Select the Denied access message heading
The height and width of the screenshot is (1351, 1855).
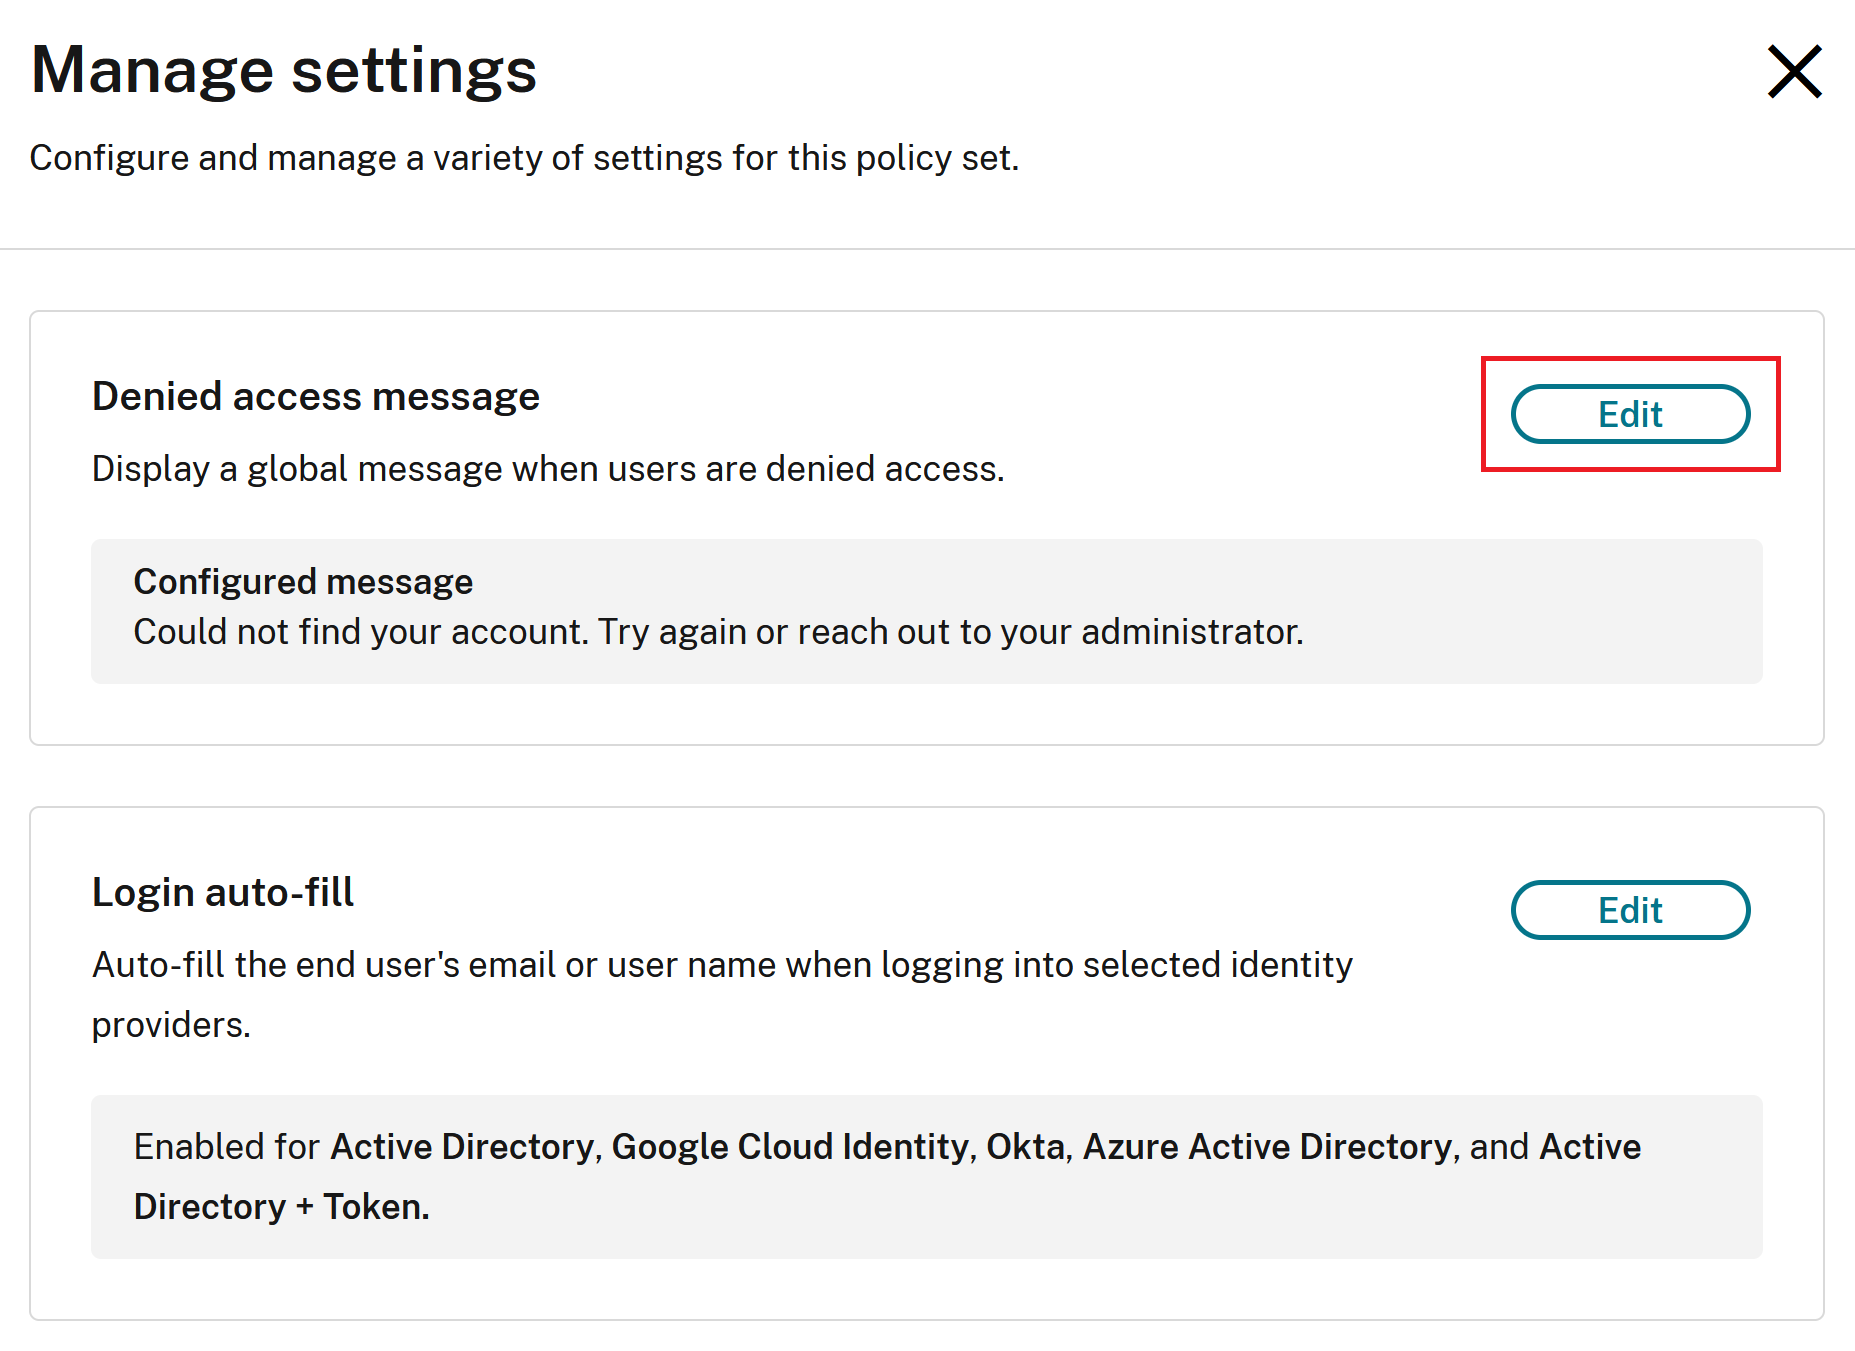tap(316, 397)
